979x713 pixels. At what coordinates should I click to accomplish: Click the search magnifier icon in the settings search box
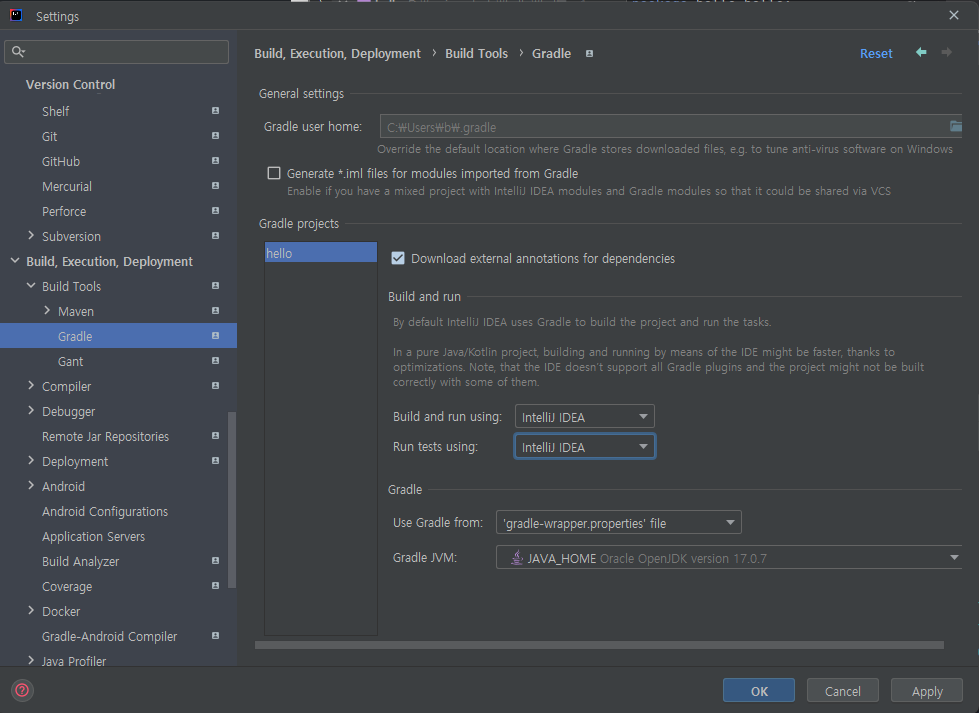pyautogui.click(x=18, y=52)
